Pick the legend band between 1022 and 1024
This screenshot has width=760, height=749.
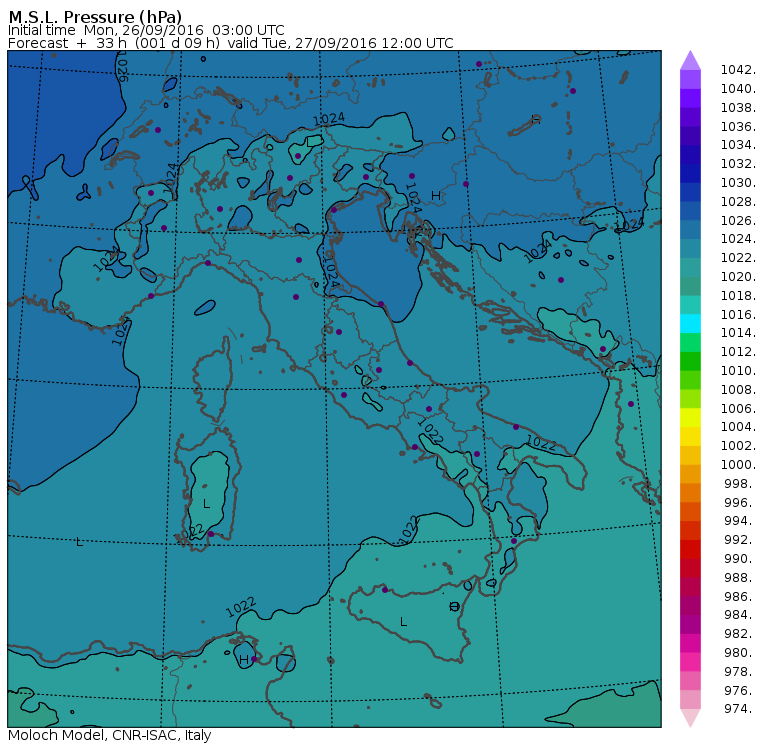[690, 249]
